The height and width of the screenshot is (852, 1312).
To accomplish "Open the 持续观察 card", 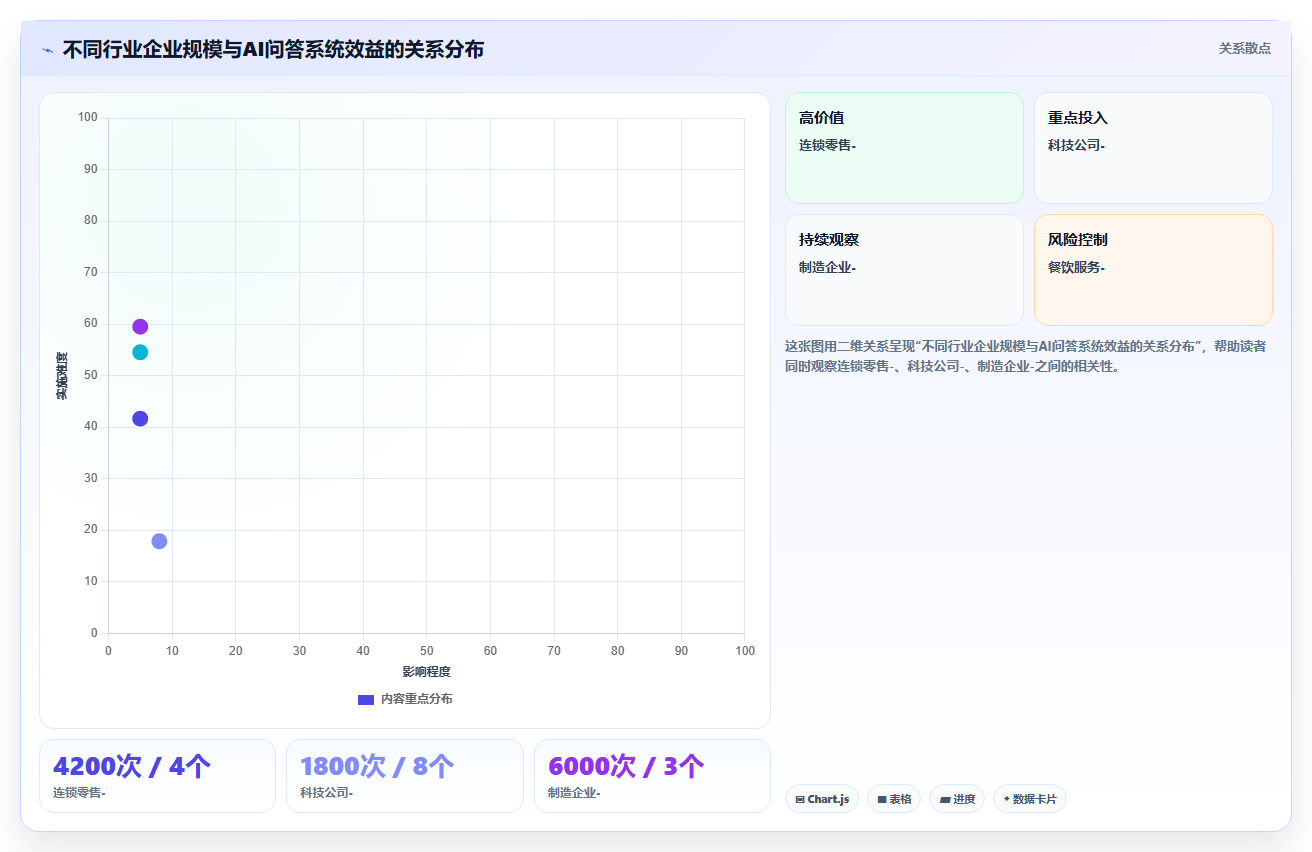I will (x=904, y=270).
